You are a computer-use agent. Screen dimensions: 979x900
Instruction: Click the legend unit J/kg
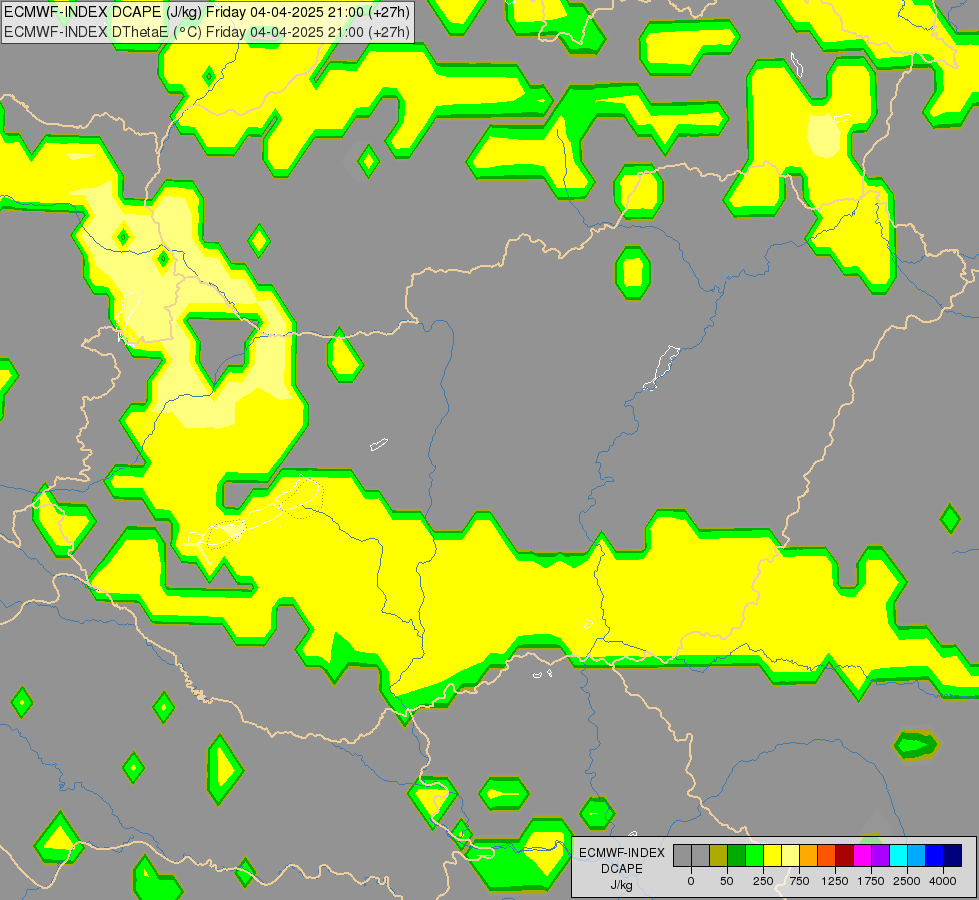click(622, 885)
